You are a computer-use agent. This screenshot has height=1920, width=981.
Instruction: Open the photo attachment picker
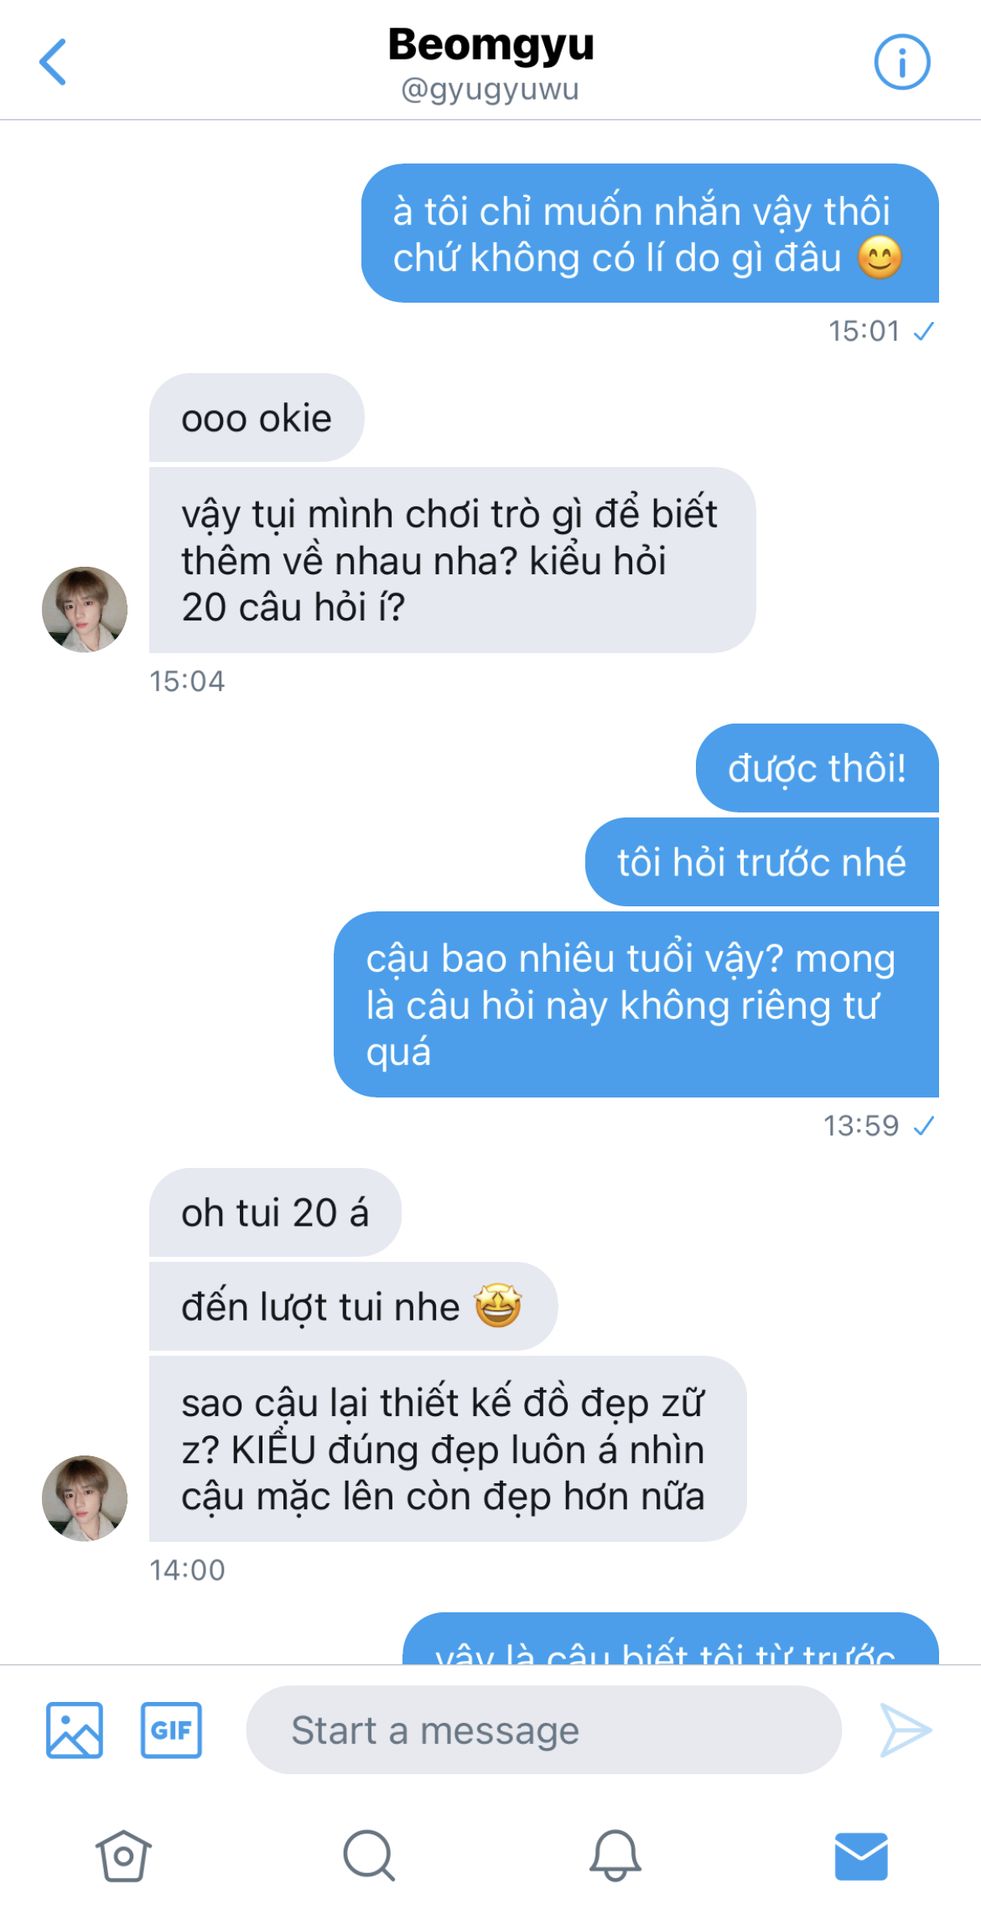[74, 1730]
